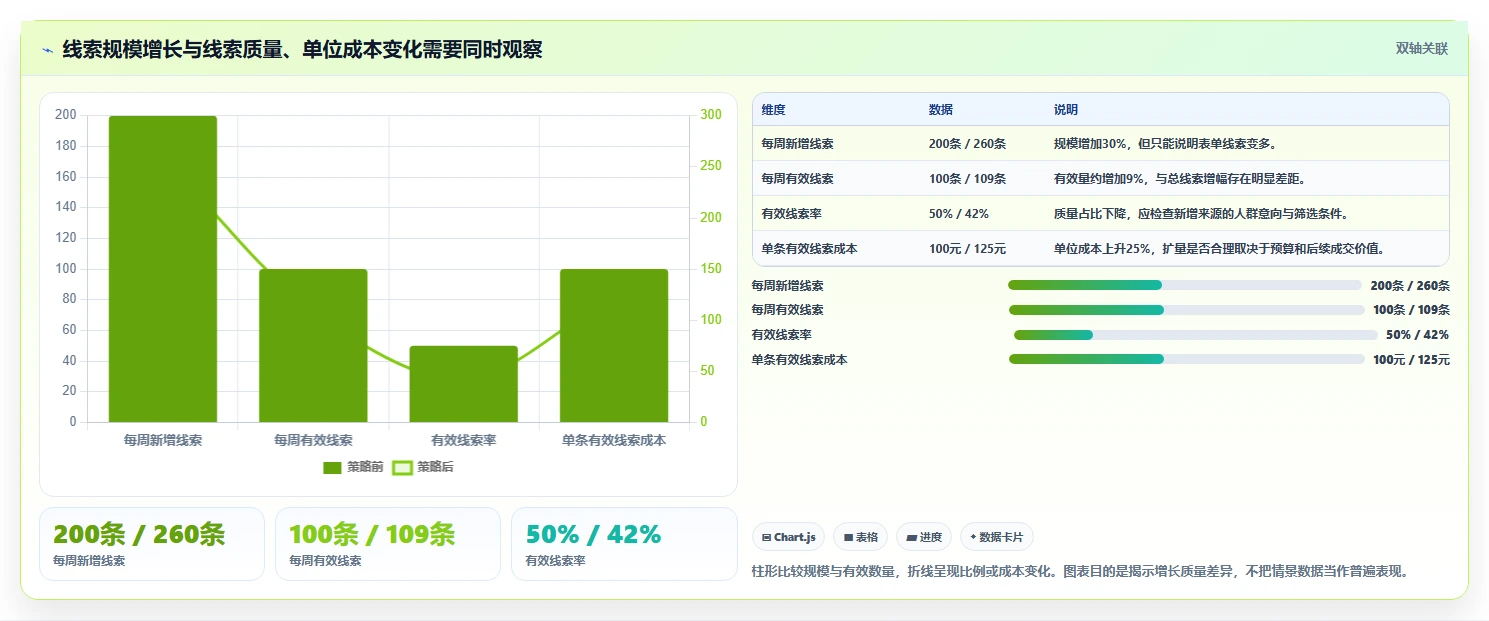Select the Chart.js tag chip
The image size is (1489, 621).
pos(788,537)
